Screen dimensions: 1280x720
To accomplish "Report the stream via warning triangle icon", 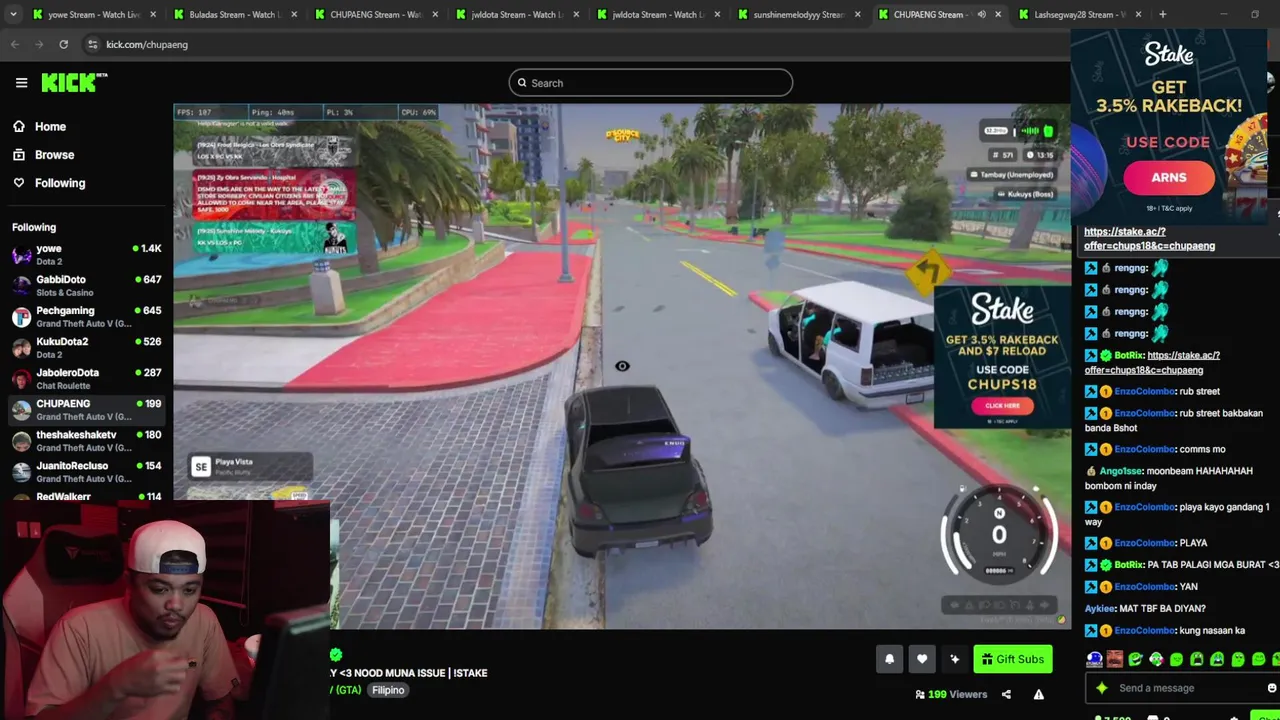I will [1038, 694].
